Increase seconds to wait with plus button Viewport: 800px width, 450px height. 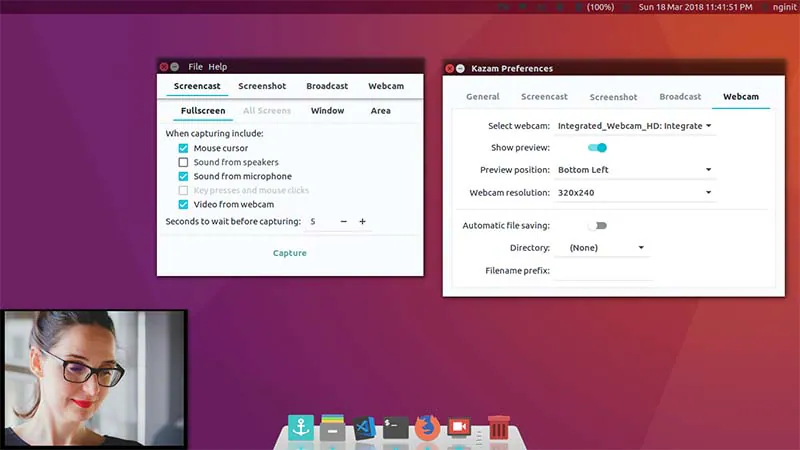(362, 221)
